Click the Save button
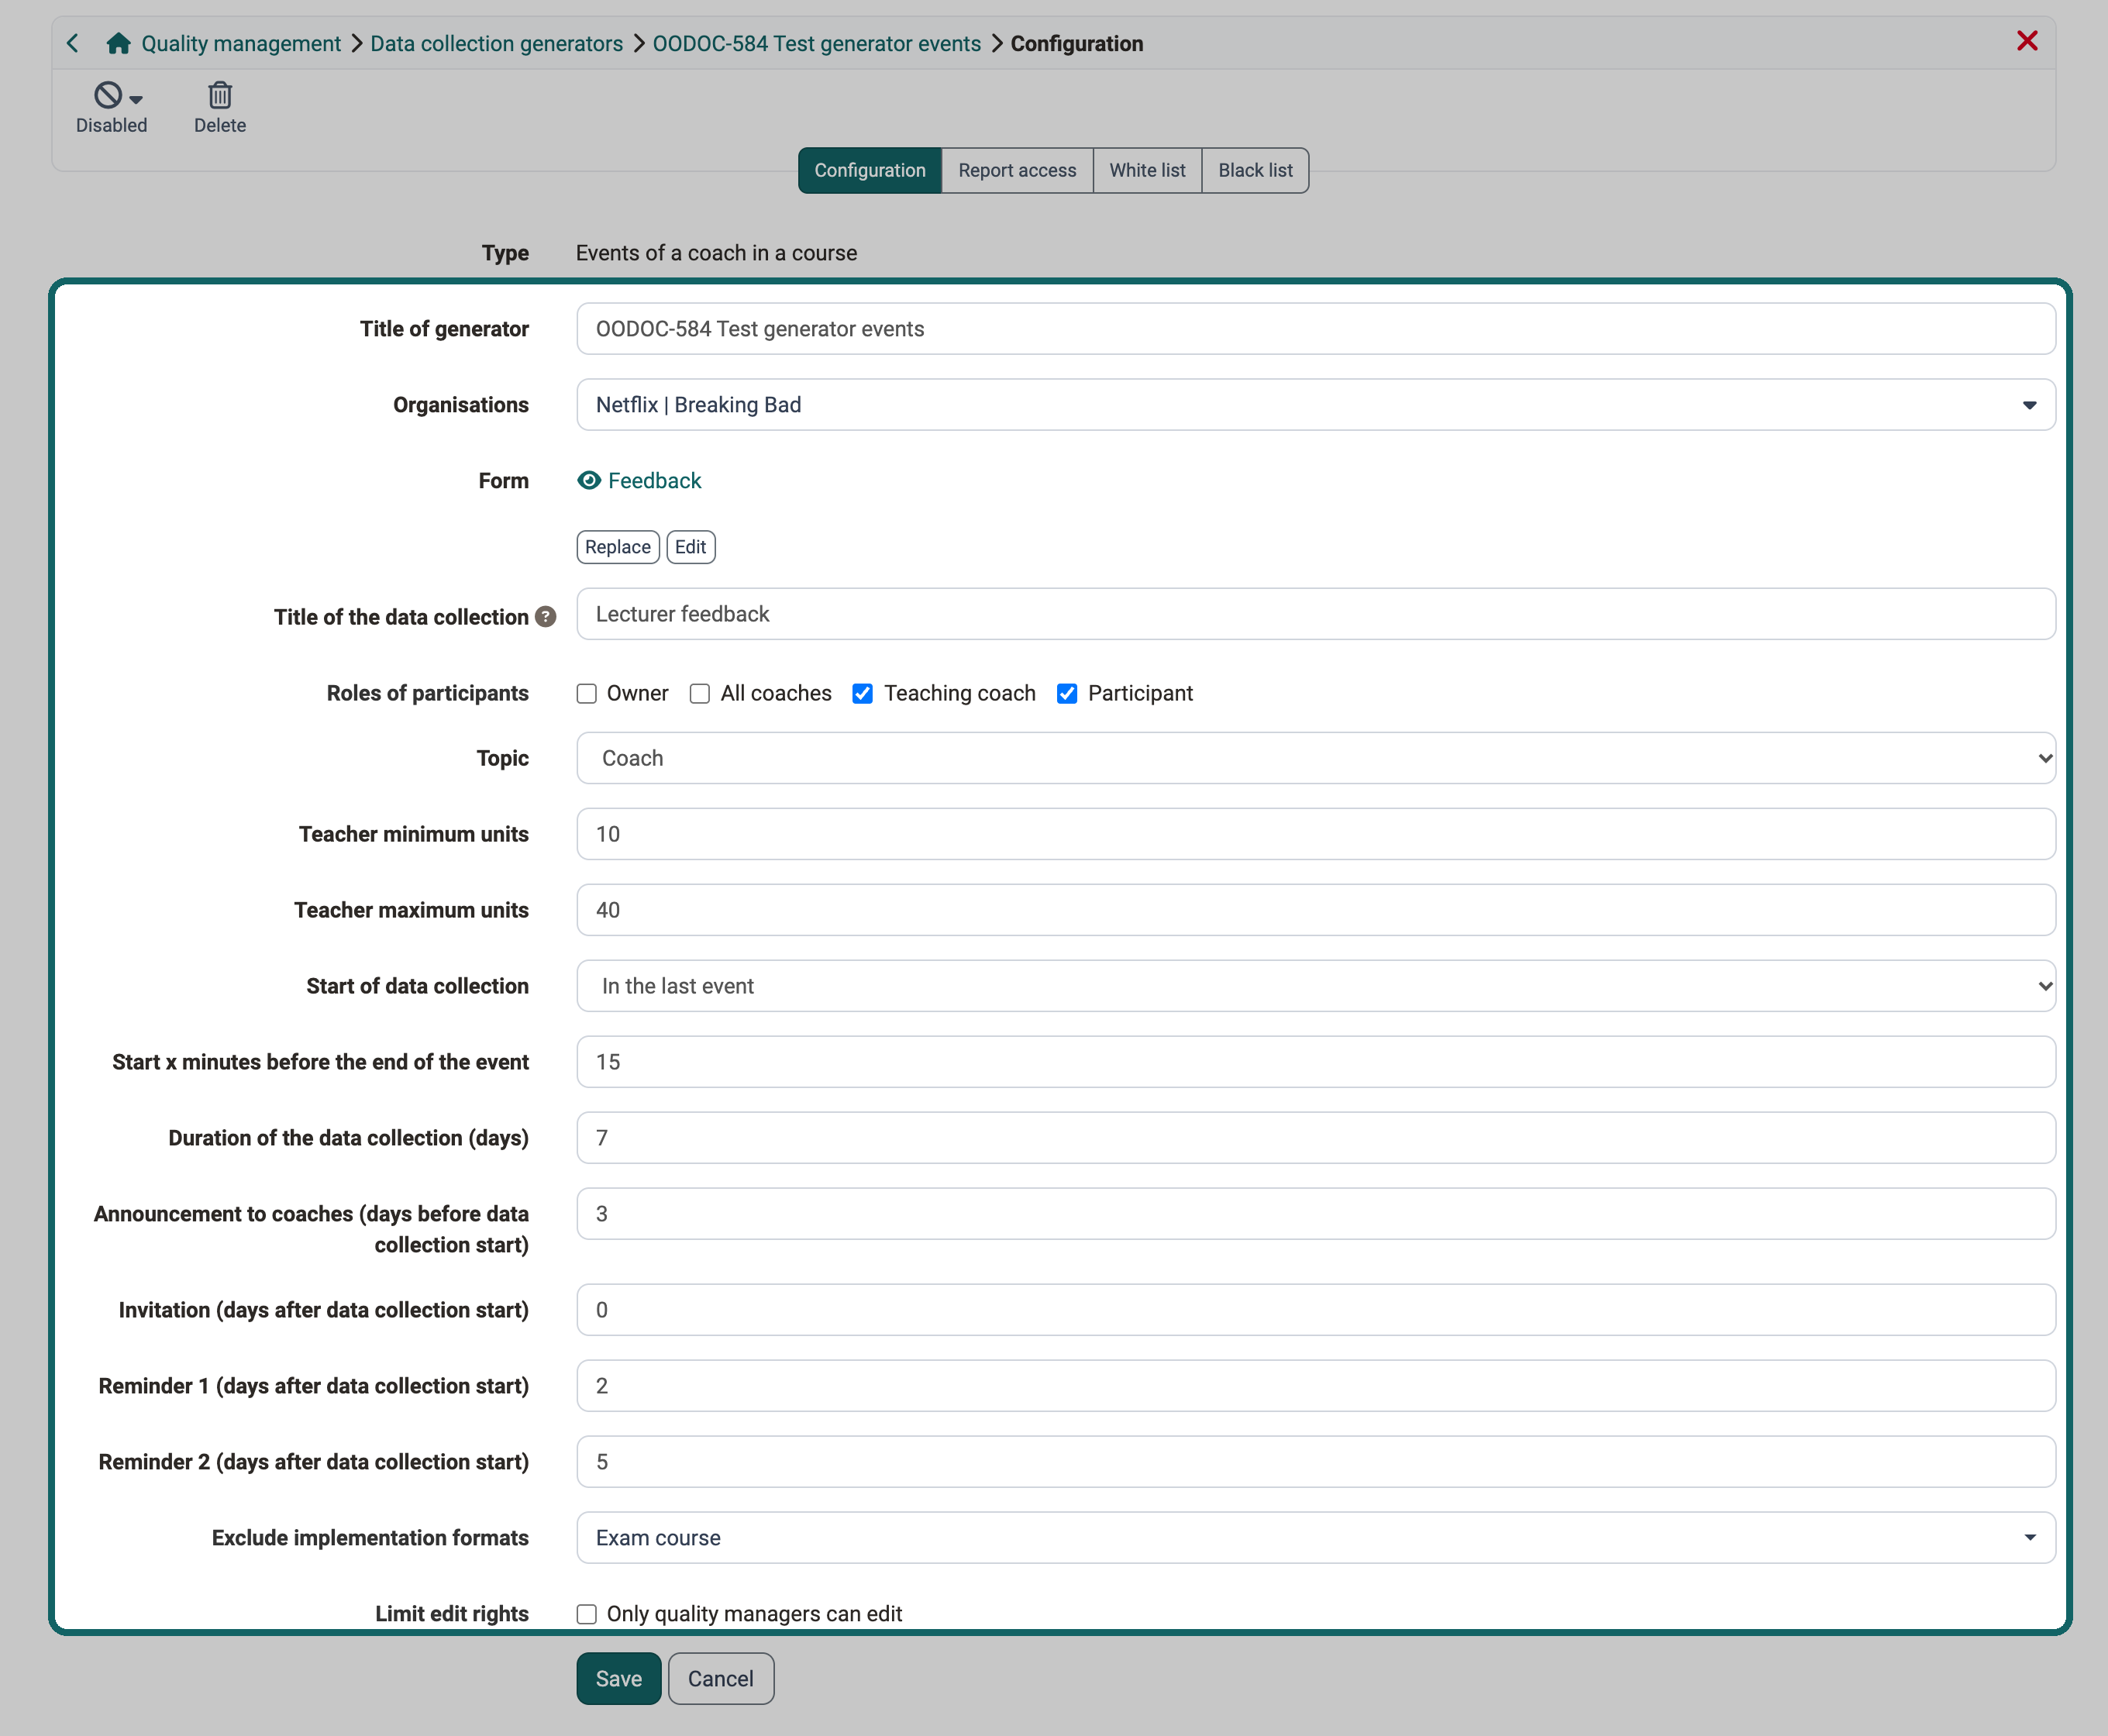Screen dimensions: 2108x1736 619,1679
